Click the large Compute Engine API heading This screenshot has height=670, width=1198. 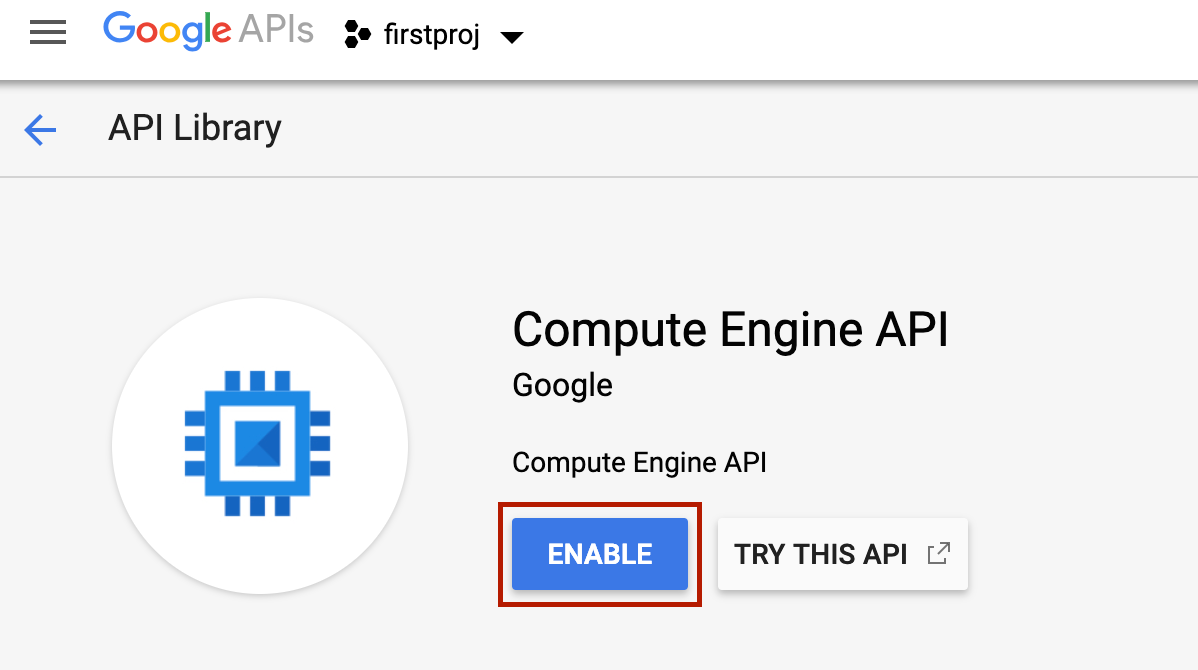(730, 330)
